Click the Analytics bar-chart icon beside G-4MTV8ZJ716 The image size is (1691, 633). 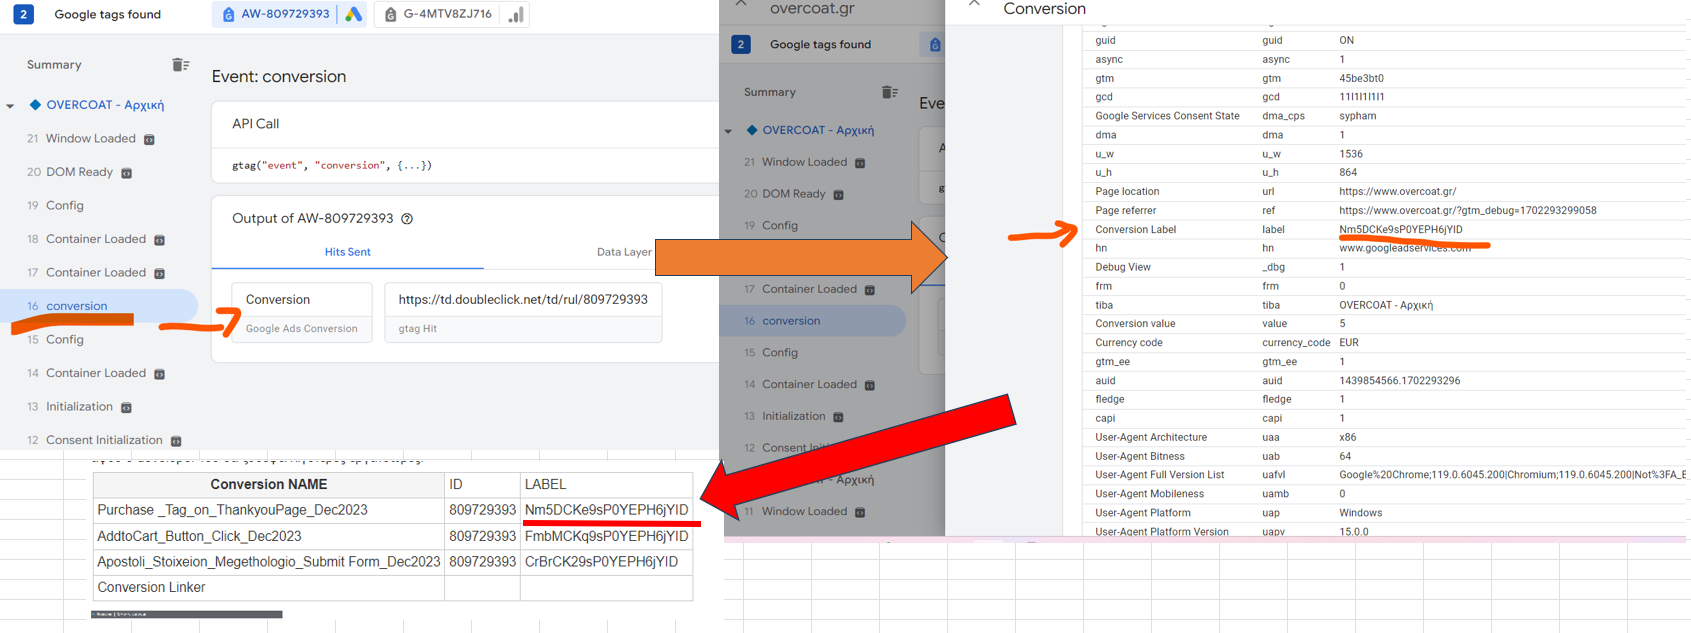pyautogui.click(x=516, y=14)
